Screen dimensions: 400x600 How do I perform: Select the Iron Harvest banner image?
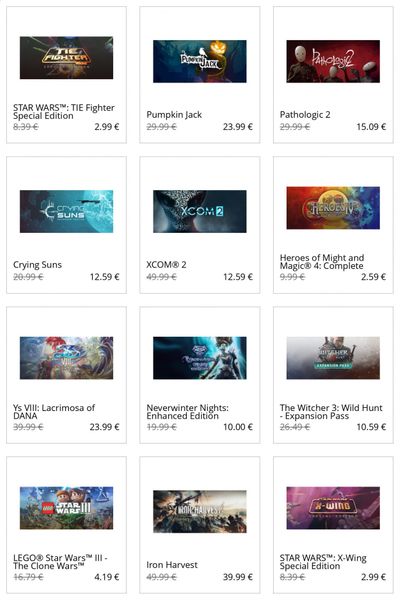pyautogui.click(x=199, y=511)
